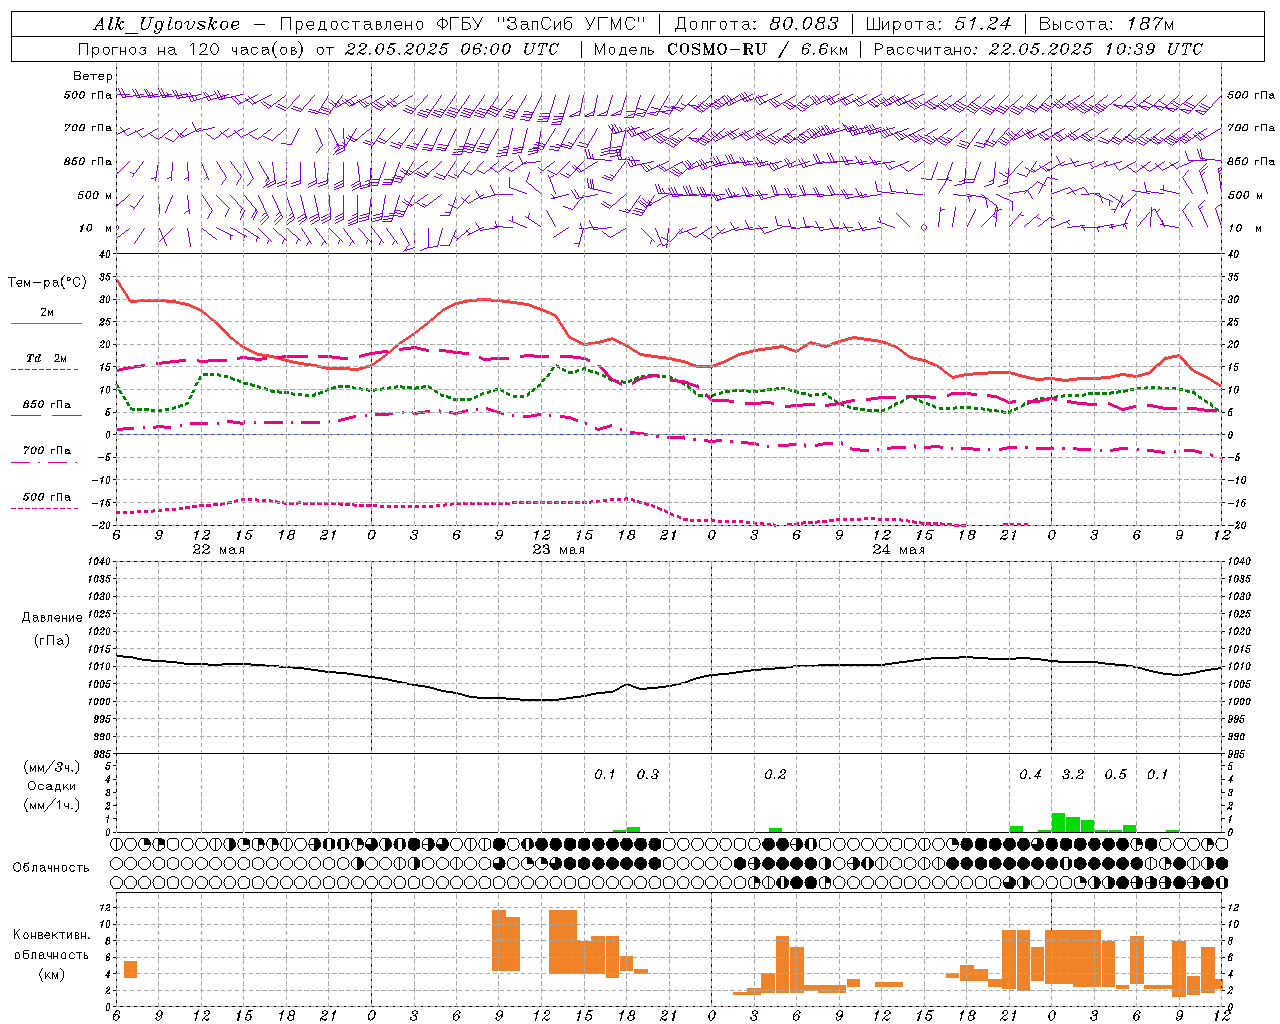The image size is (1280, 1024).
Task: Click the (гПа) pressure unit label
Action: [x=51, y=640]
